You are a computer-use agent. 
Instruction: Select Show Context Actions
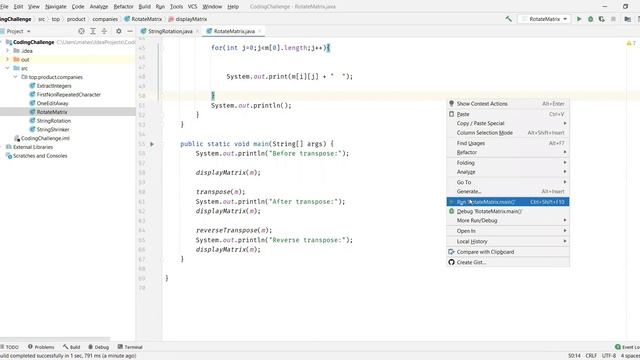pos(508,104)
